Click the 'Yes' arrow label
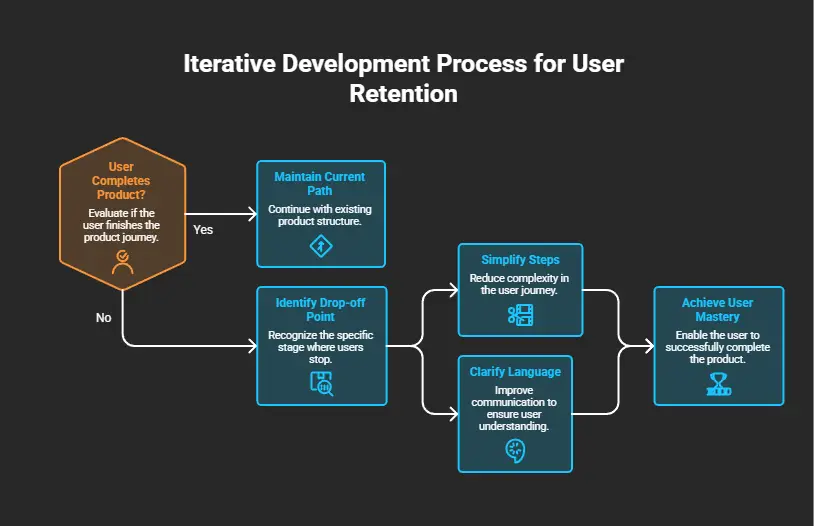 [203, 230]
